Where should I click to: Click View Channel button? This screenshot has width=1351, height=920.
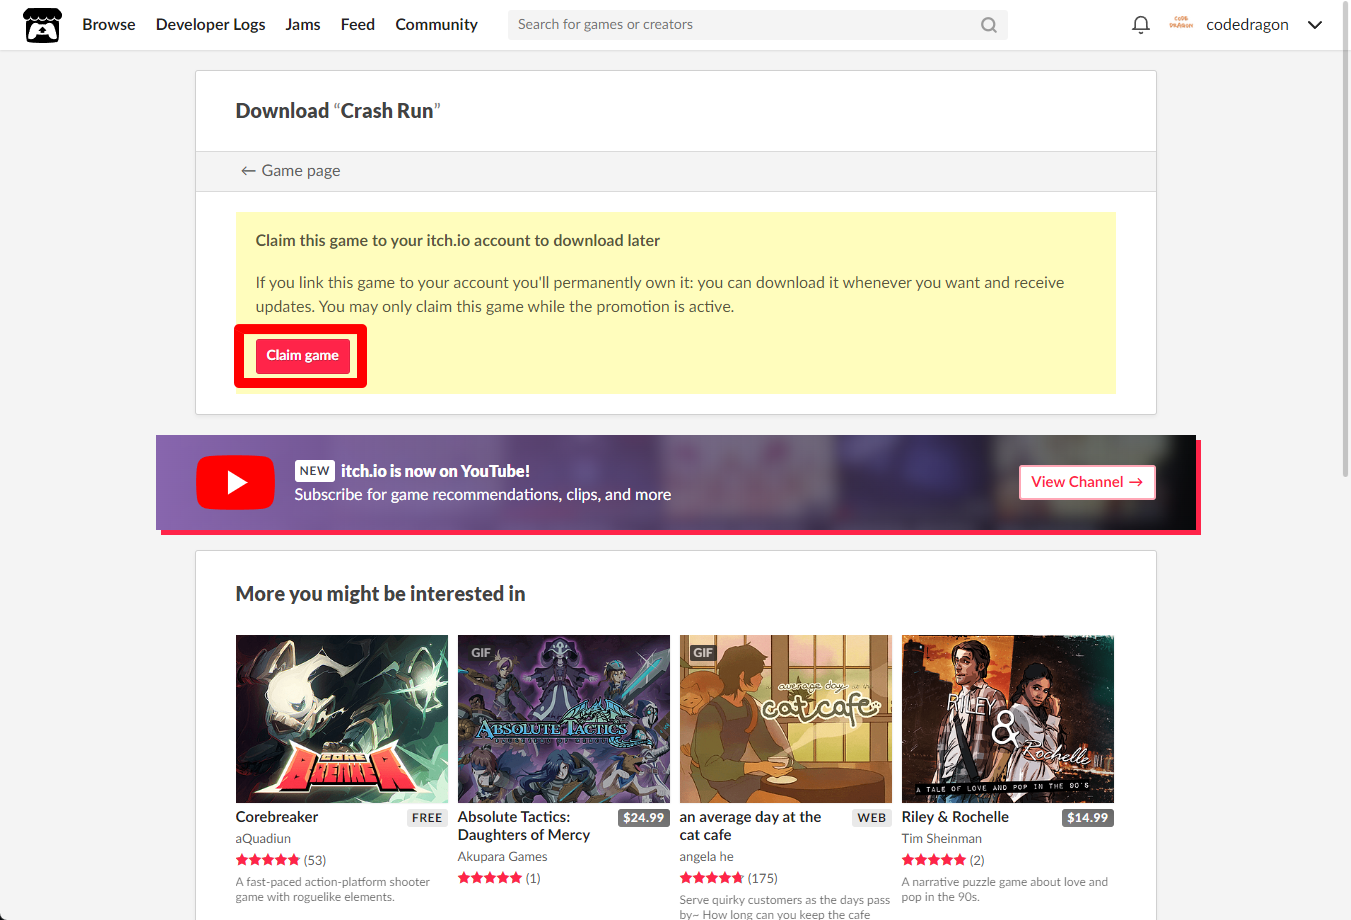(x=1087, y=482)
